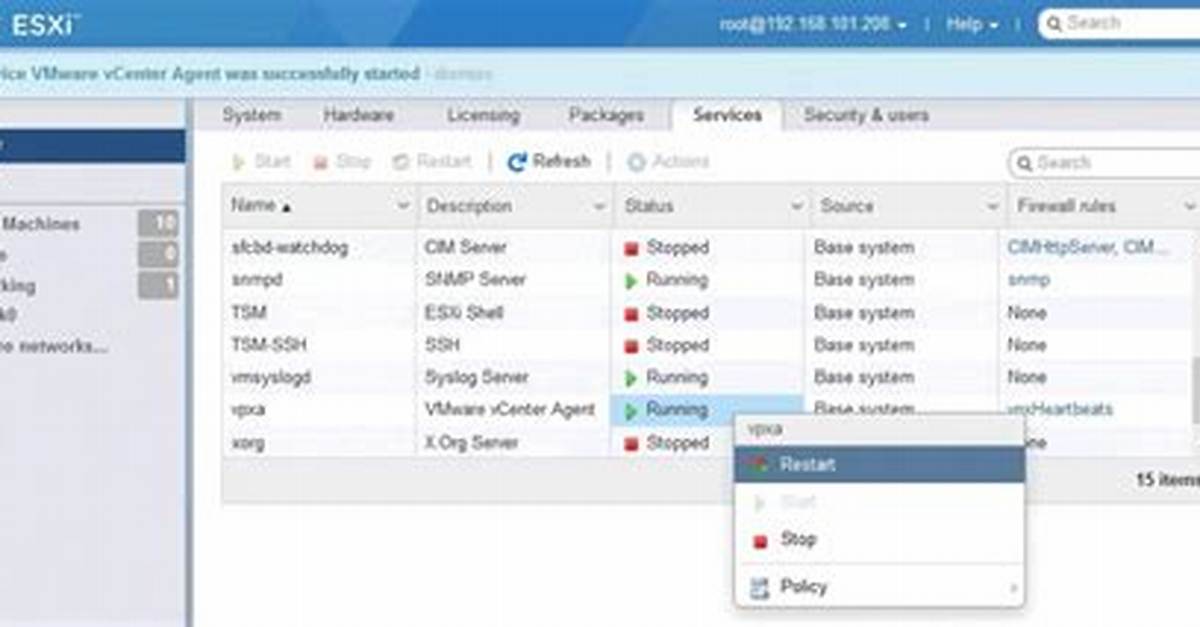Click the top header Search field

click(x=1118, y=23)
